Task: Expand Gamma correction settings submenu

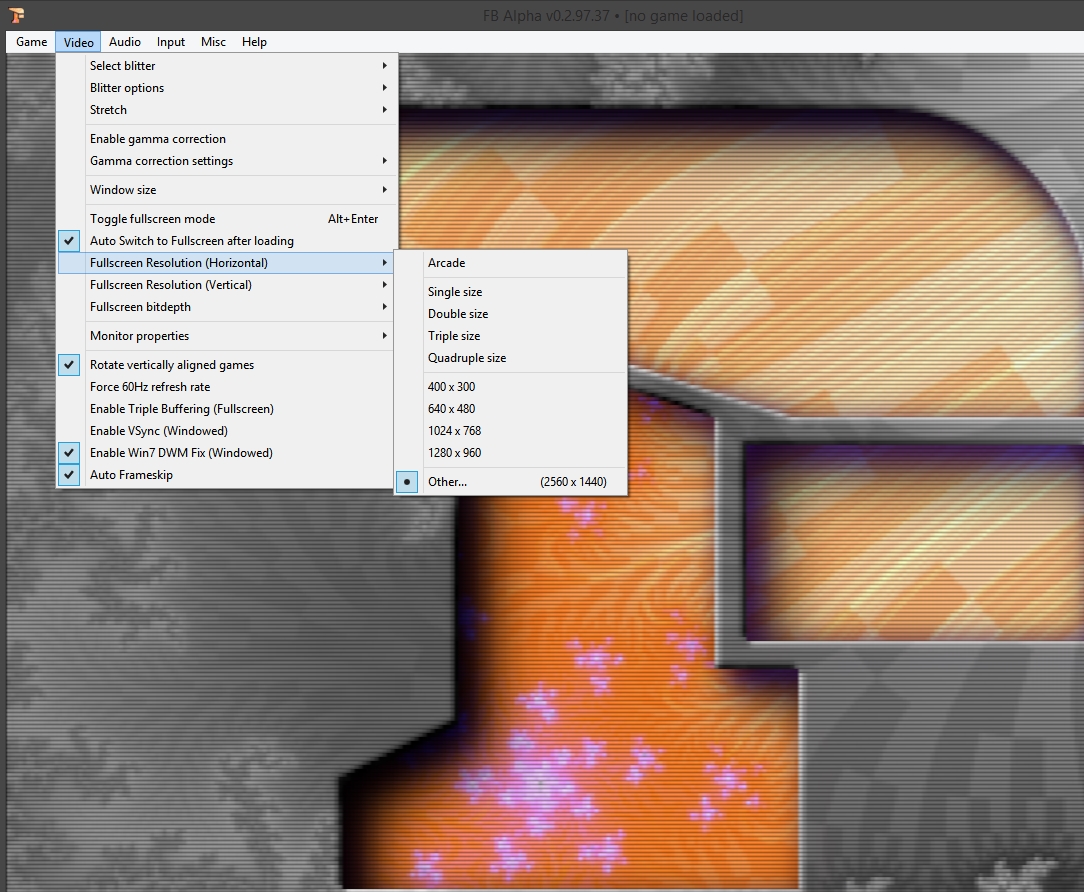Action: 227,161
